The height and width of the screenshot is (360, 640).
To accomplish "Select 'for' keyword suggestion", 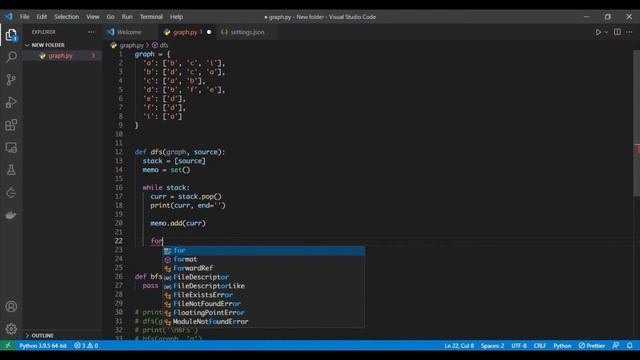I will coord(264,251).
